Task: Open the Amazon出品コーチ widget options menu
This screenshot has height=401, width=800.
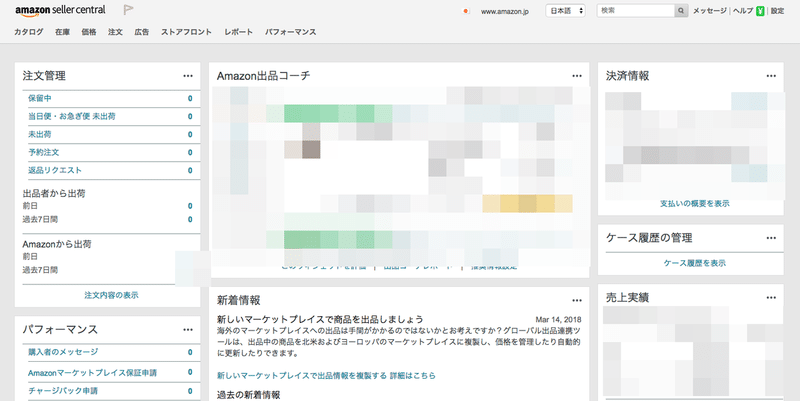Action: tap(577, 76)
